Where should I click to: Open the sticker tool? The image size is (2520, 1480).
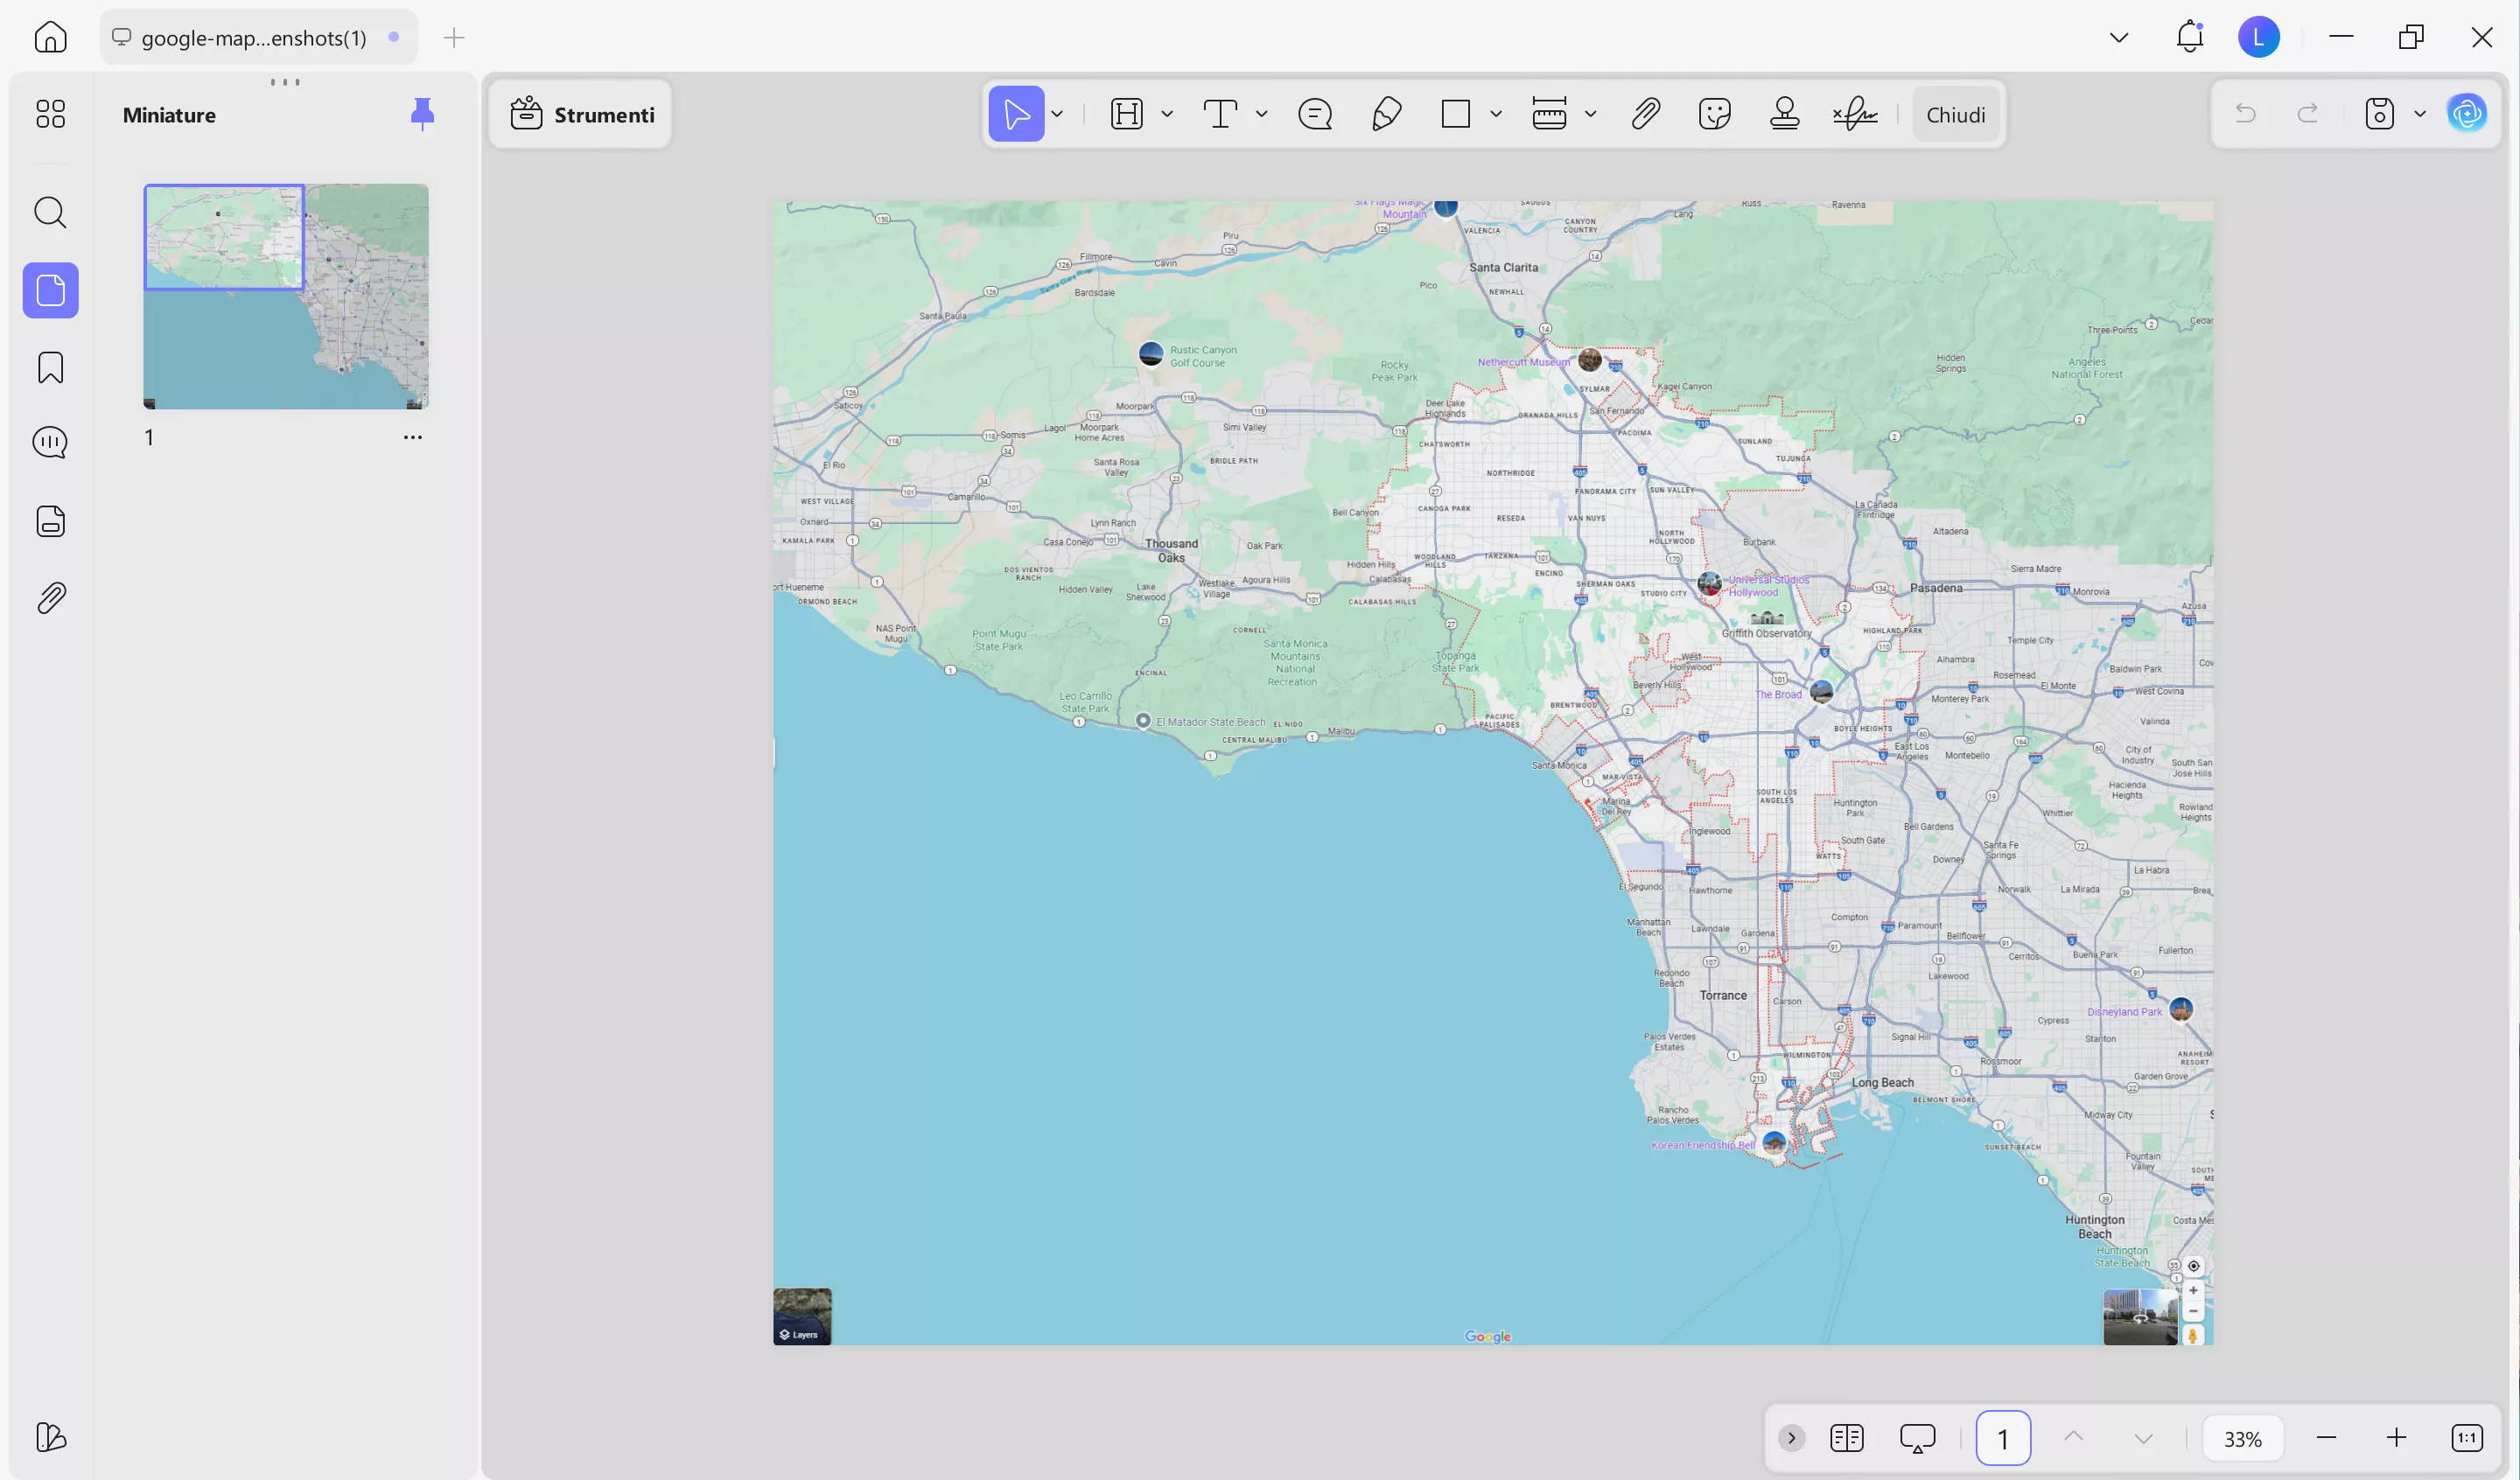pos(1714,114)
